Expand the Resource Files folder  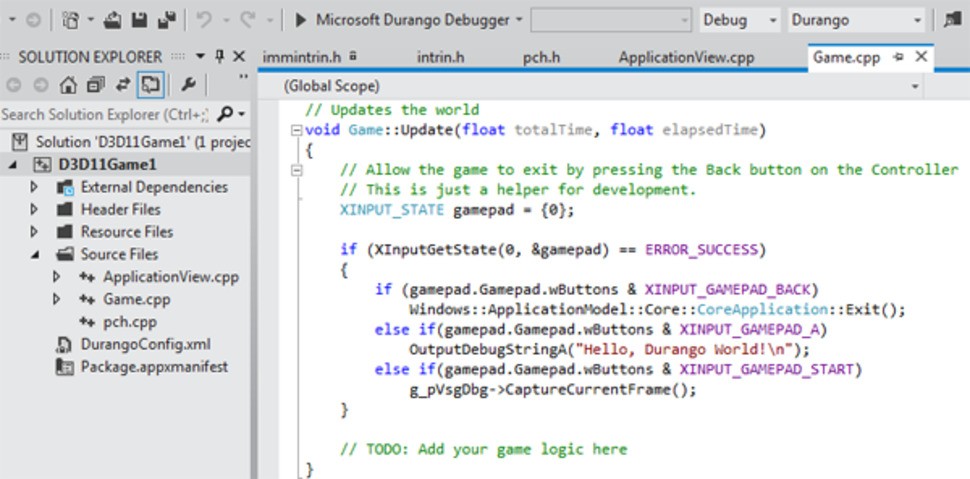(x=35, y=231)
